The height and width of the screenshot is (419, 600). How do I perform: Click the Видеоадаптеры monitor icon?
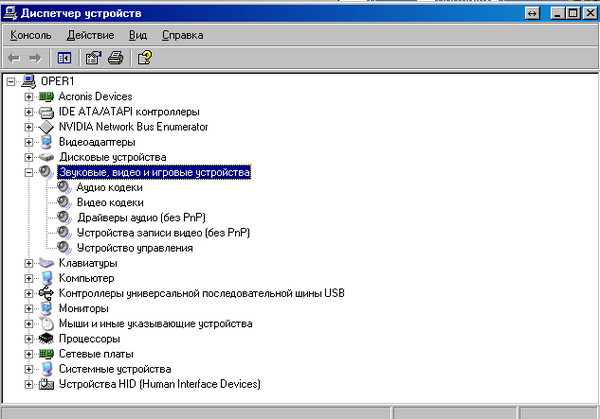(46, 142)
